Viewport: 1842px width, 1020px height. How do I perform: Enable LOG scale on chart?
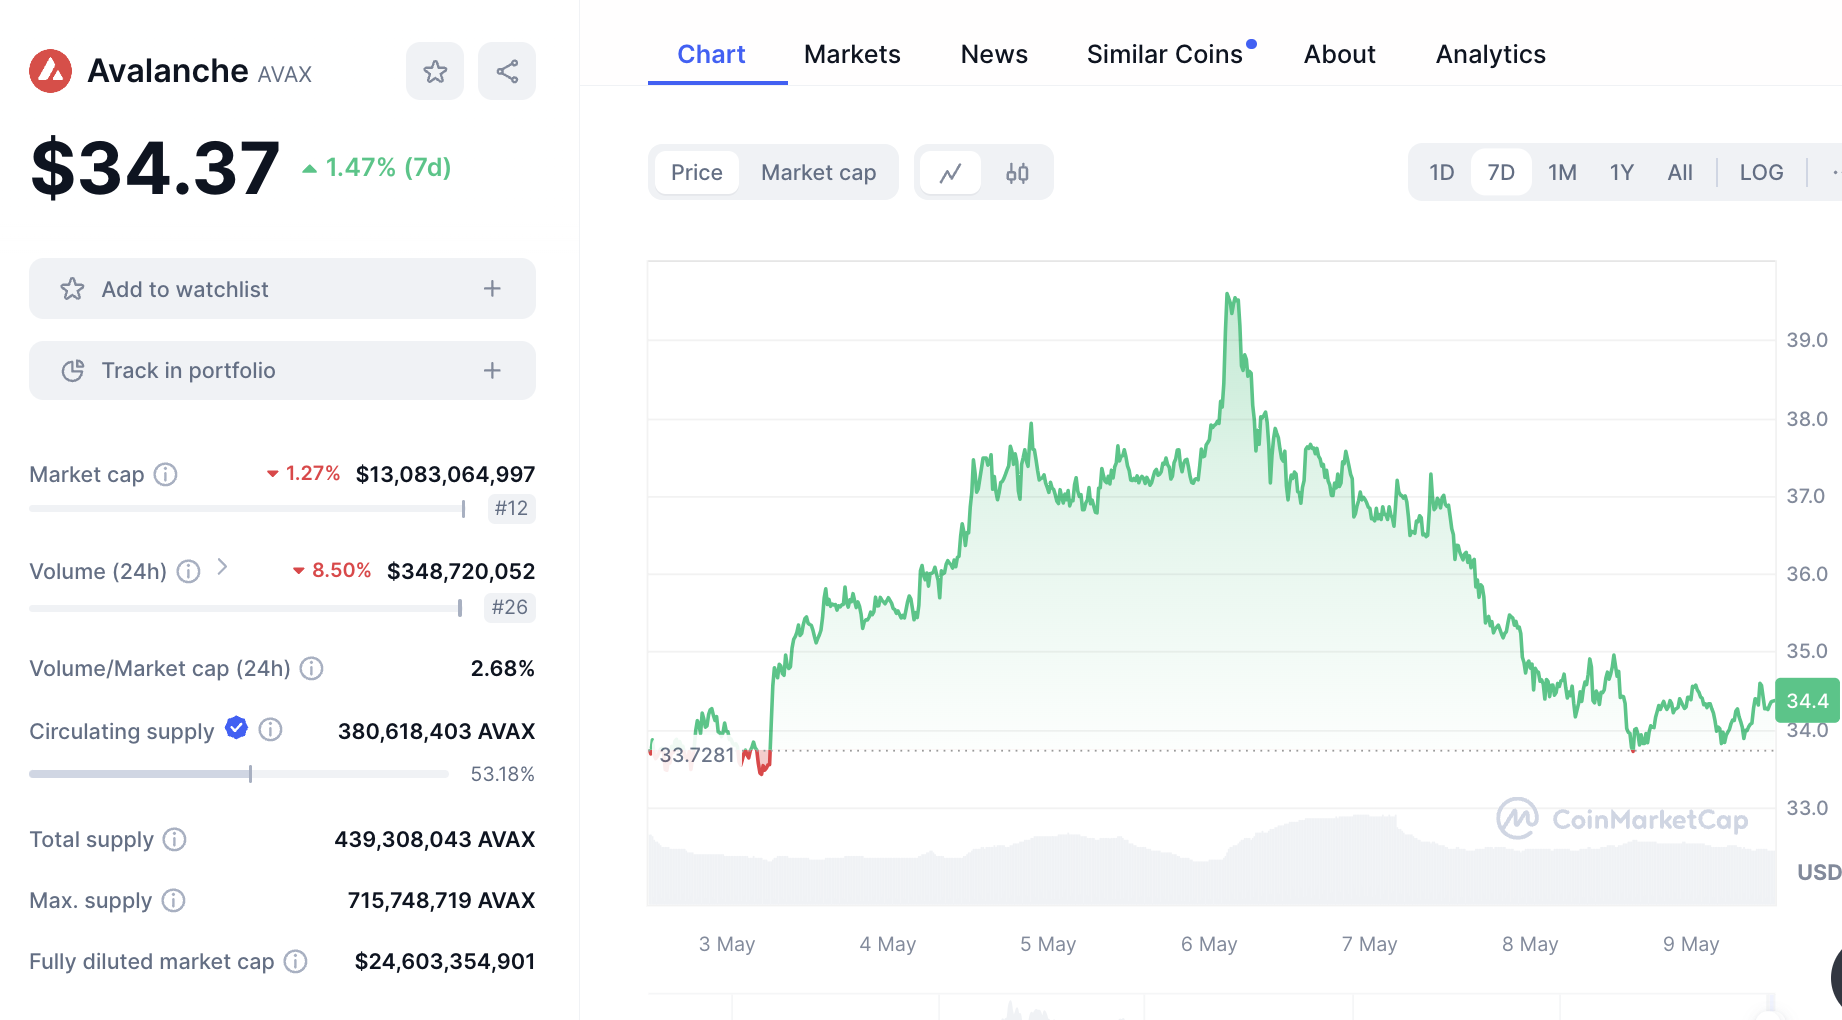pyautogui.click(x=1761, y=173)
